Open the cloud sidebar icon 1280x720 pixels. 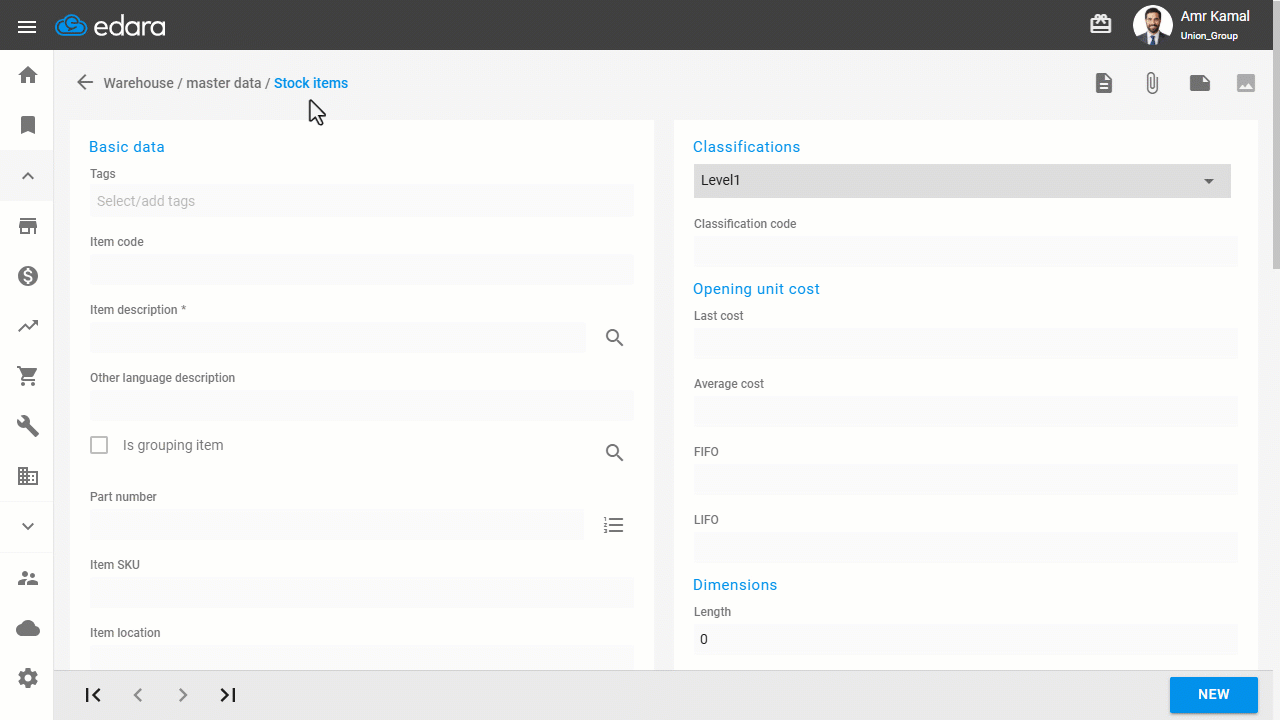(28, 628)
